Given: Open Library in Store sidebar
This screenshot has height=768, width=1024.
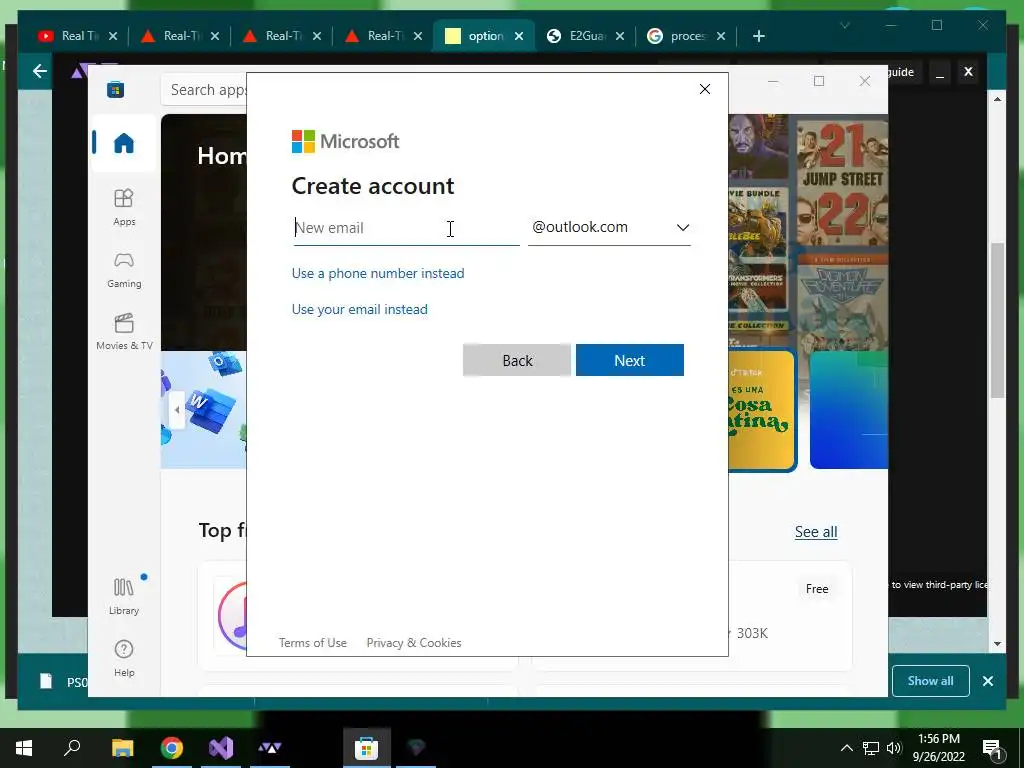Looking at the screenshot, I should tap(123, 596).
